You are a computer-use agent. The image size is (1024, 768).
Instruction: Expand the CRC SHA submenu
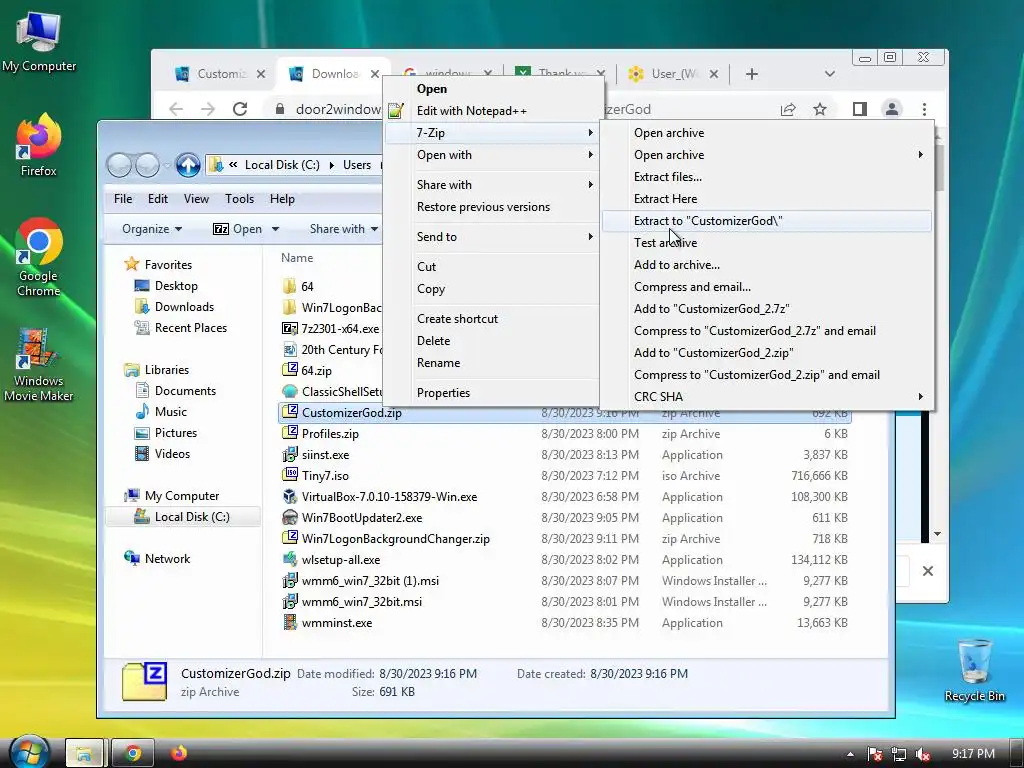tap(767, 396)
